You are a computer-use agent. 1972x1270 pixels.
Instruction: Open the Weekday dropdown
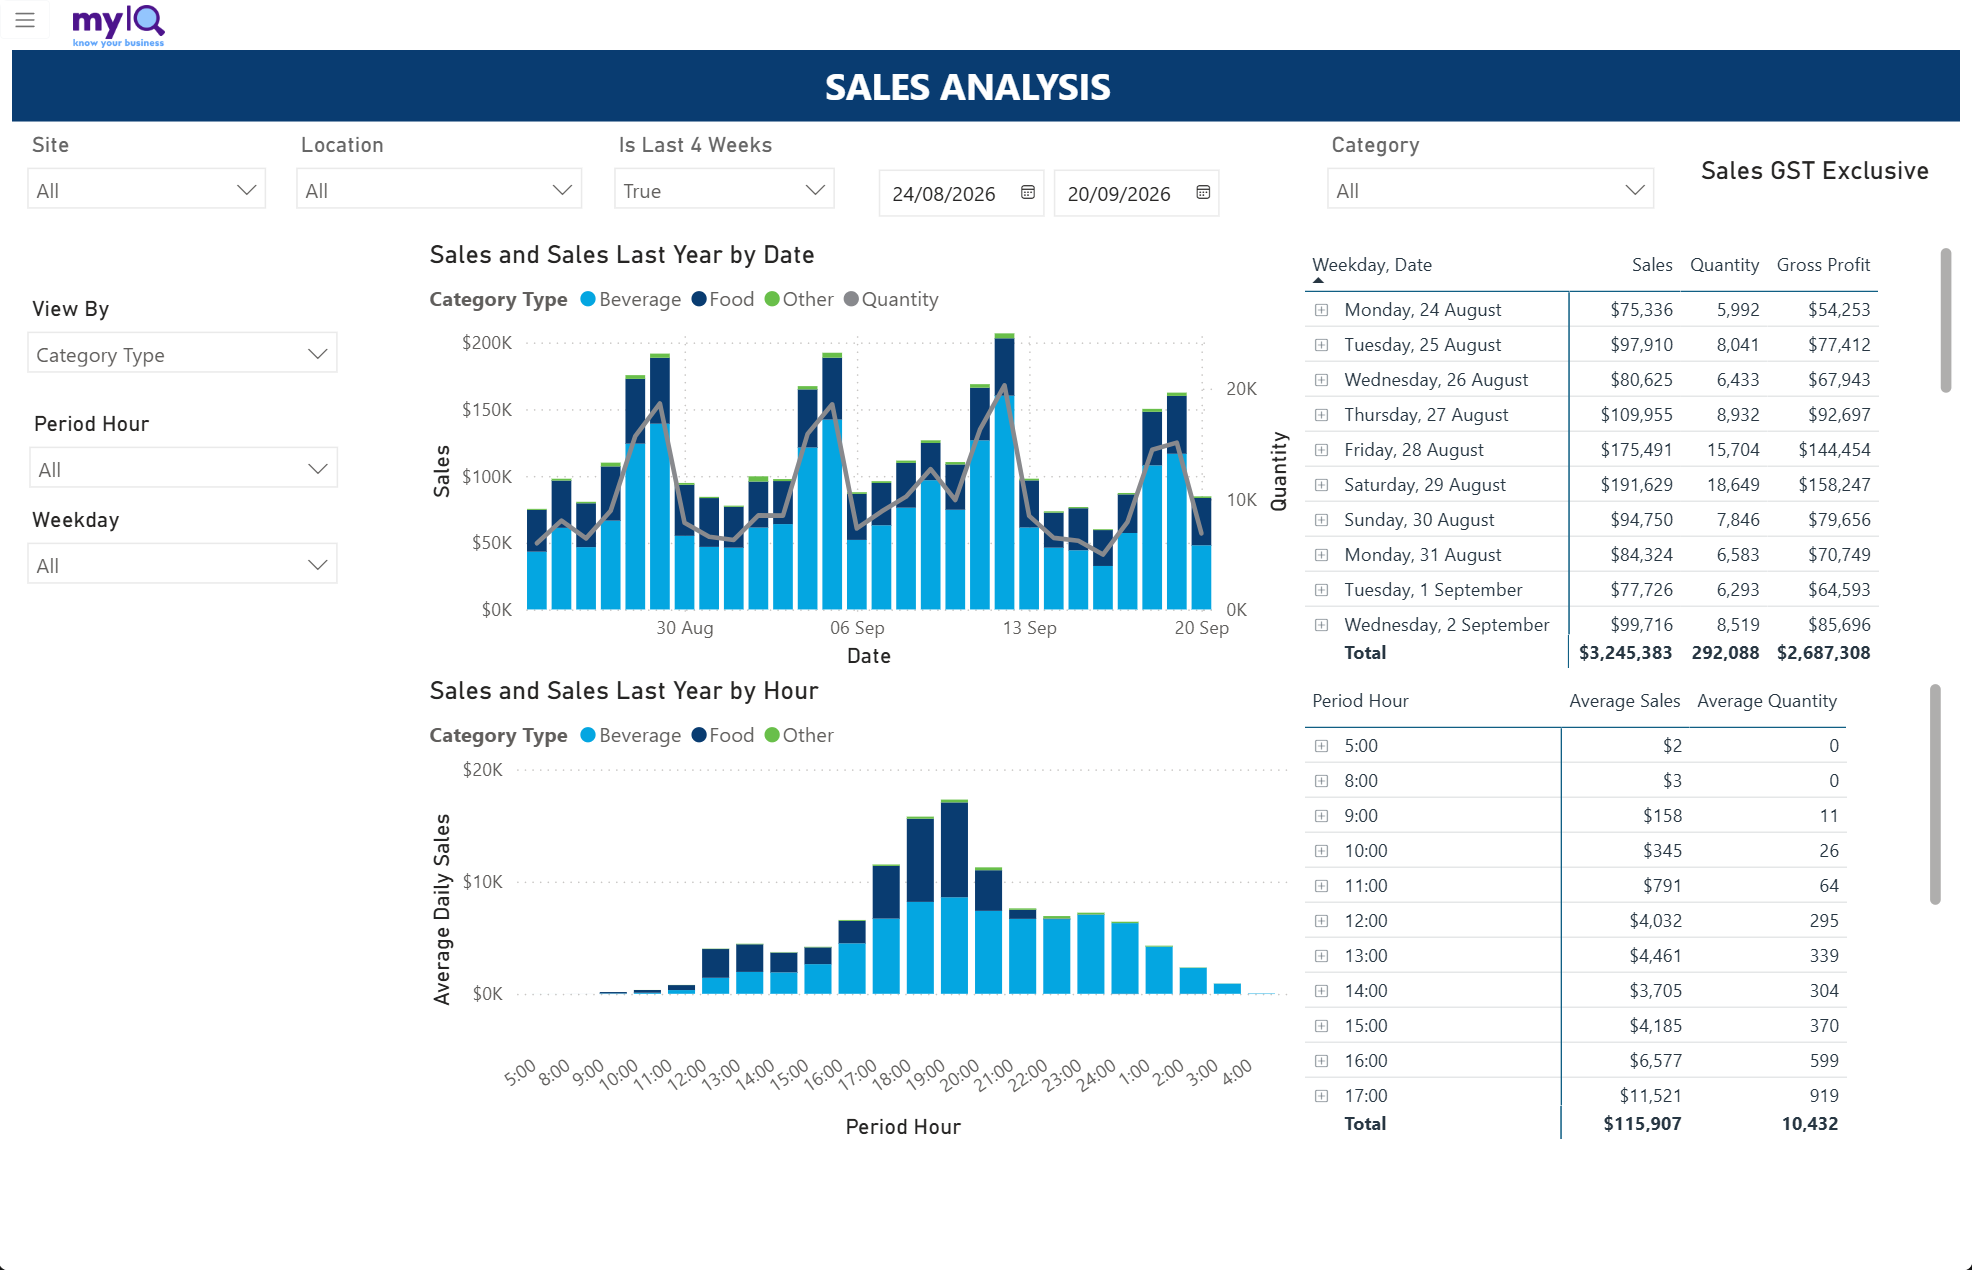(x=182, y=565)
